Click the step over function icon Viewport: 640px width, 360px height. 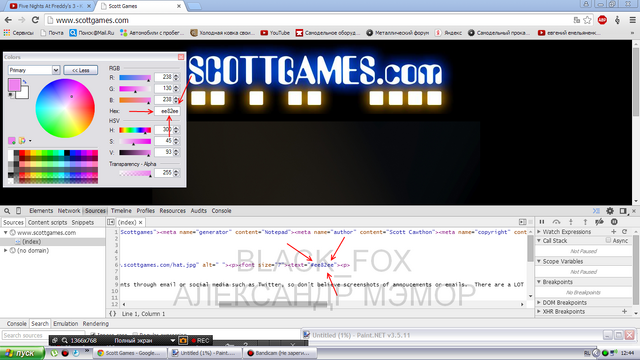pos(556,222)
